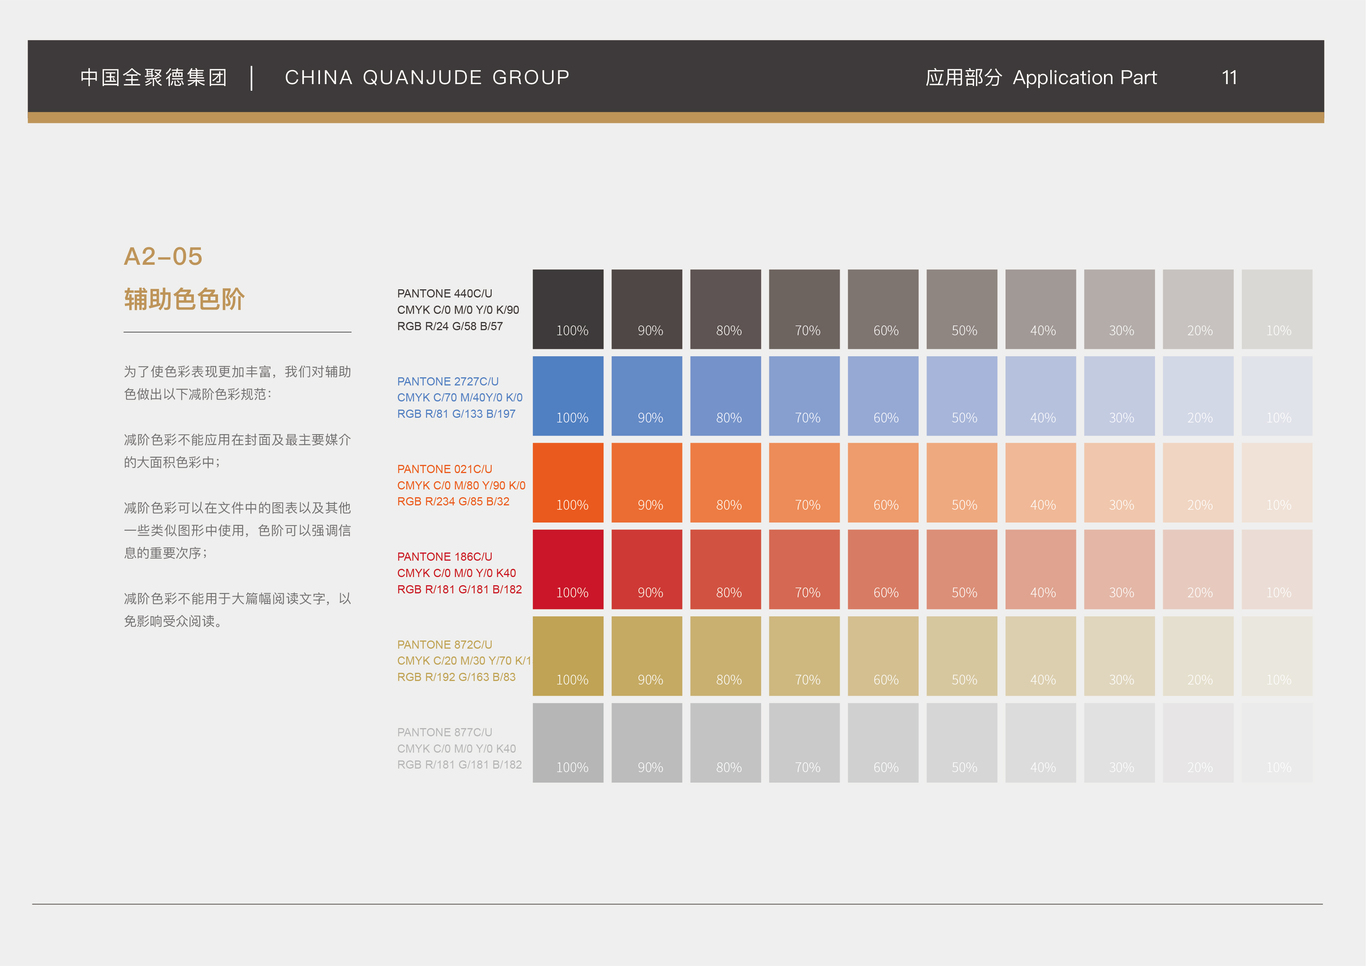Click the page number 11
This screenshot has height=966, width=1366.
point(1230,77)
